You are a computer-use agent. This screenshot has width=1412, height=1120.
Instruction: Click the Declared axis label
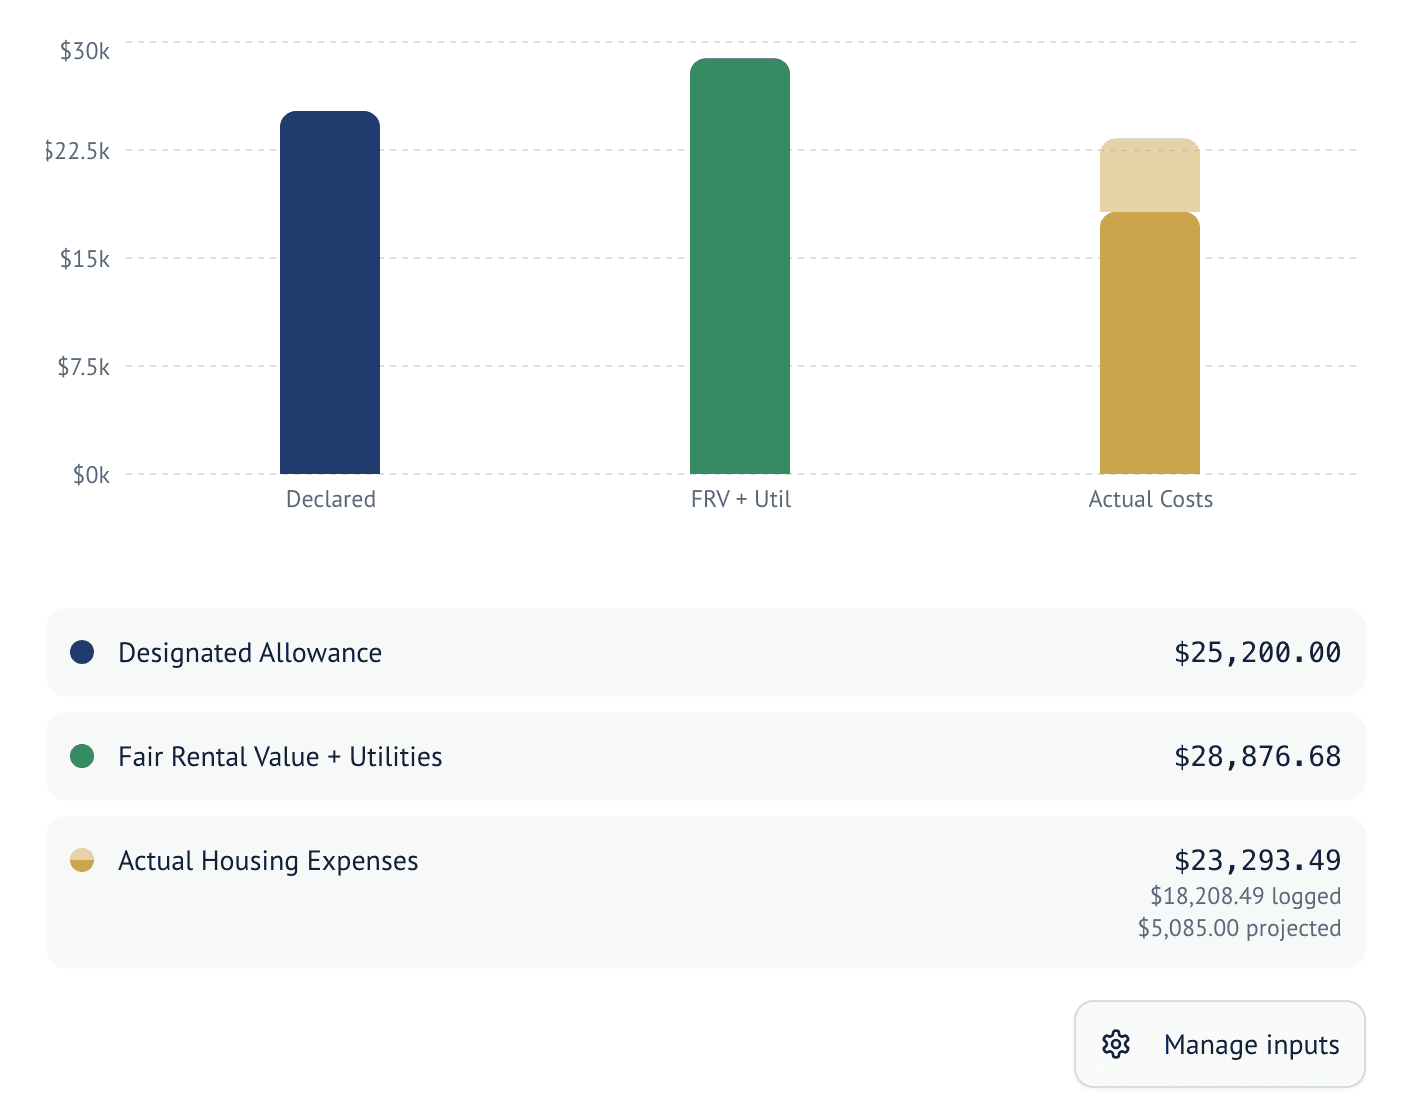tap(331, 499)
